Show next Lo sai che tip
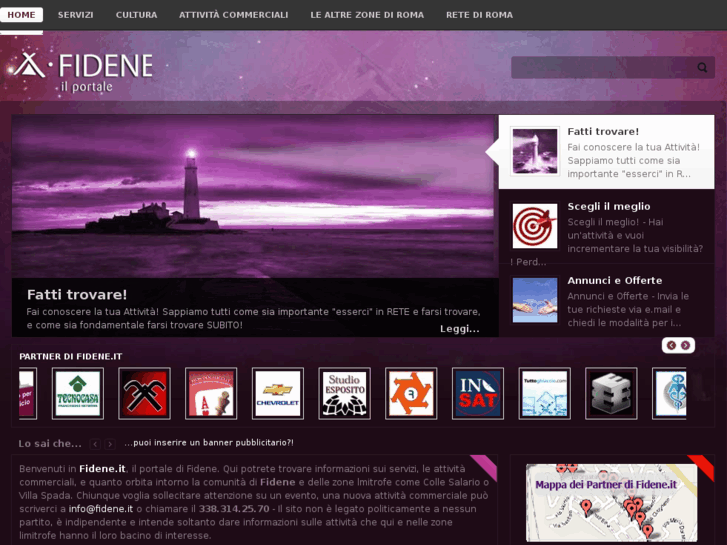This screenshot has height=545, width=727. tap(110, 444)
